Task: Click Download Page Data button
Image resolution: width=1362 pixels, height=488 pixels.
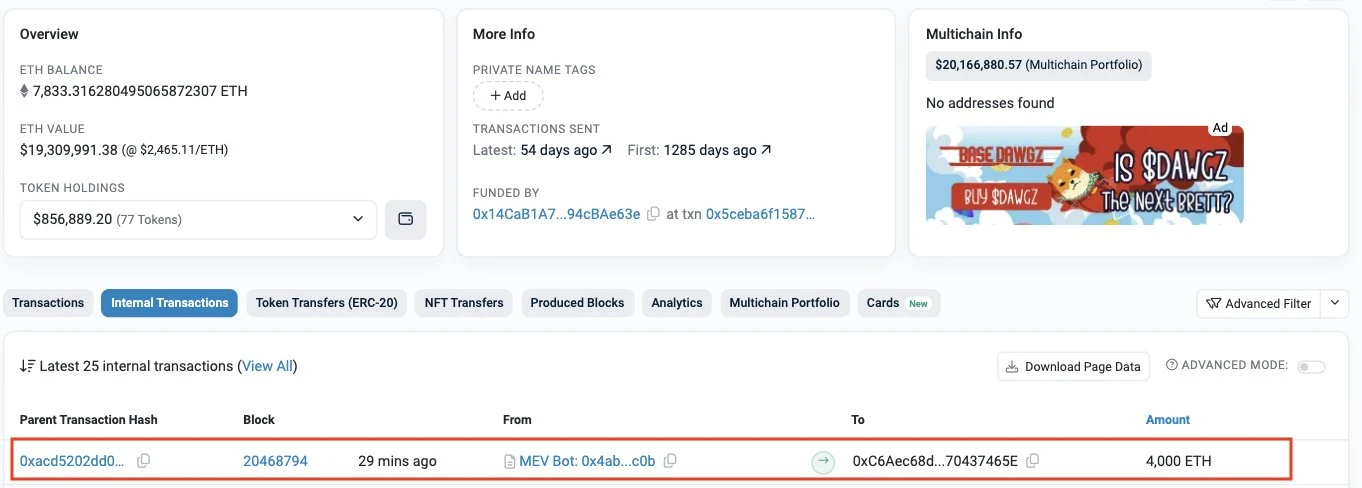Action: coord(1073,367)
